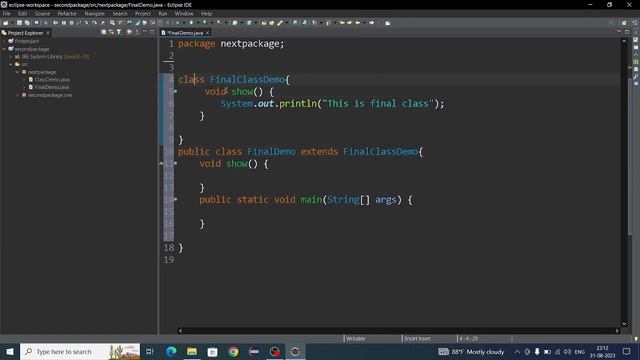Image resolution: width=640 pixels, height=360 pixels.
Task: Open the Windows Start menu
Action: tap(10, 351)
